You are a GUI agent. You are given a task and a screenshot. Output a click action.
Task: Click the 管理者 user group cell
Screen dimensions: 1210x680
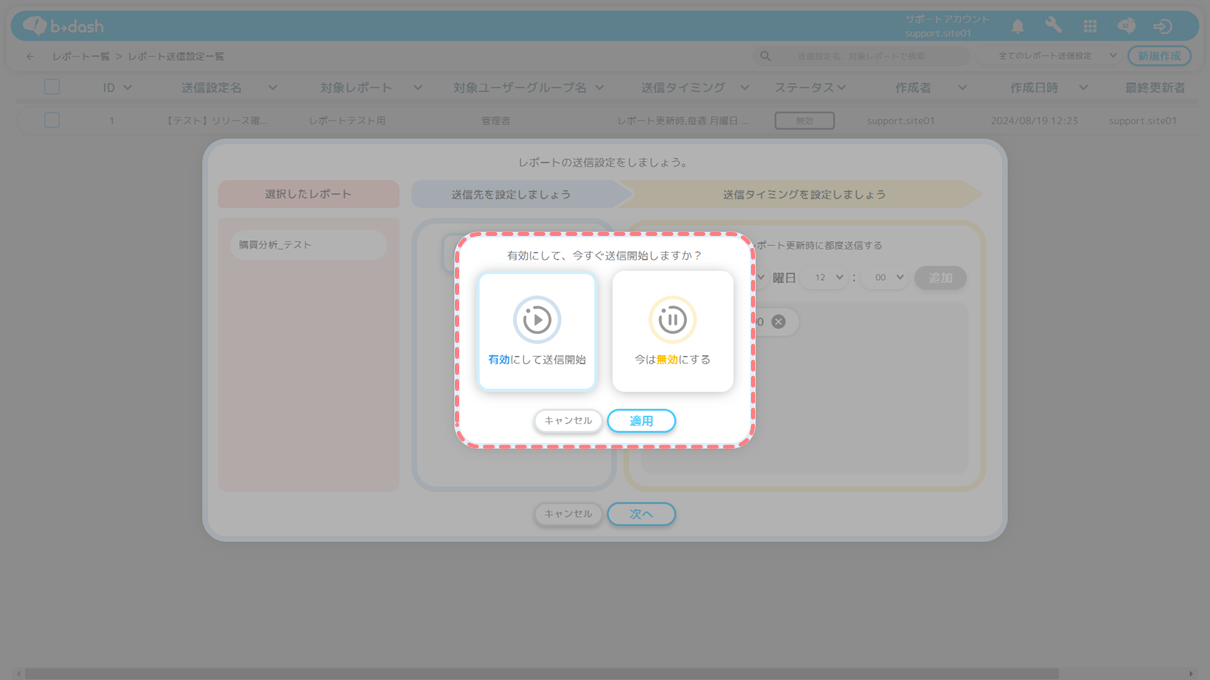[x=496, y=121]
